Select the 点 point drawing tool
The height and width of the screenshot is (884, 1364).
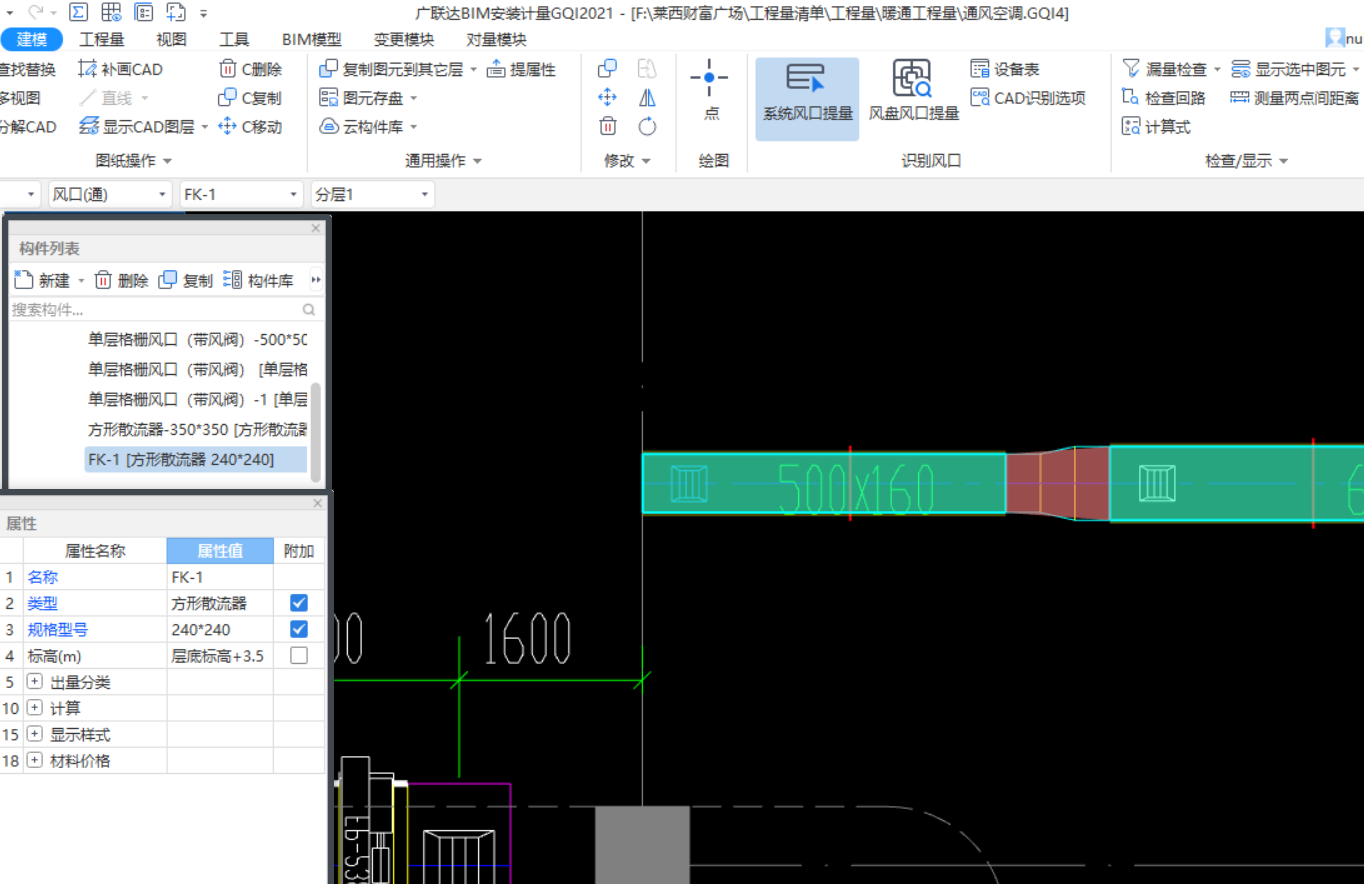710,90
